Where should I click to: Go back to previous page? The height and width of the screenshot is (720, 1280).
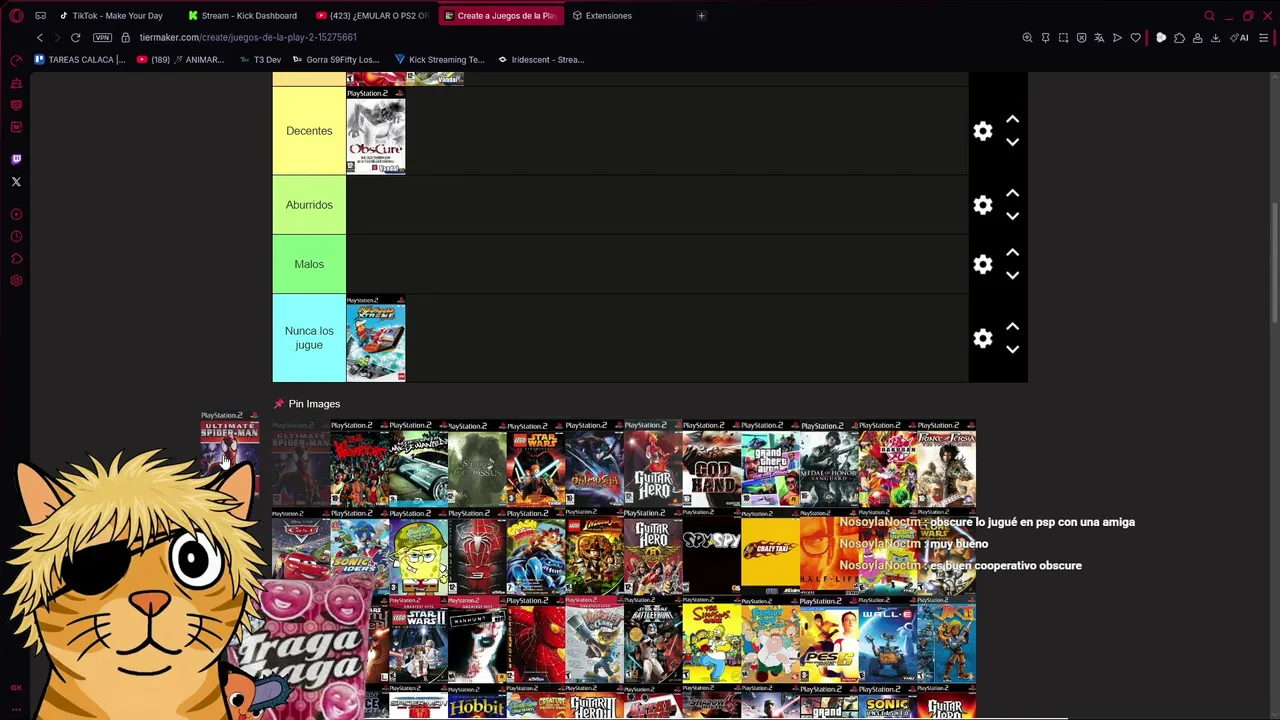point(40,38)
